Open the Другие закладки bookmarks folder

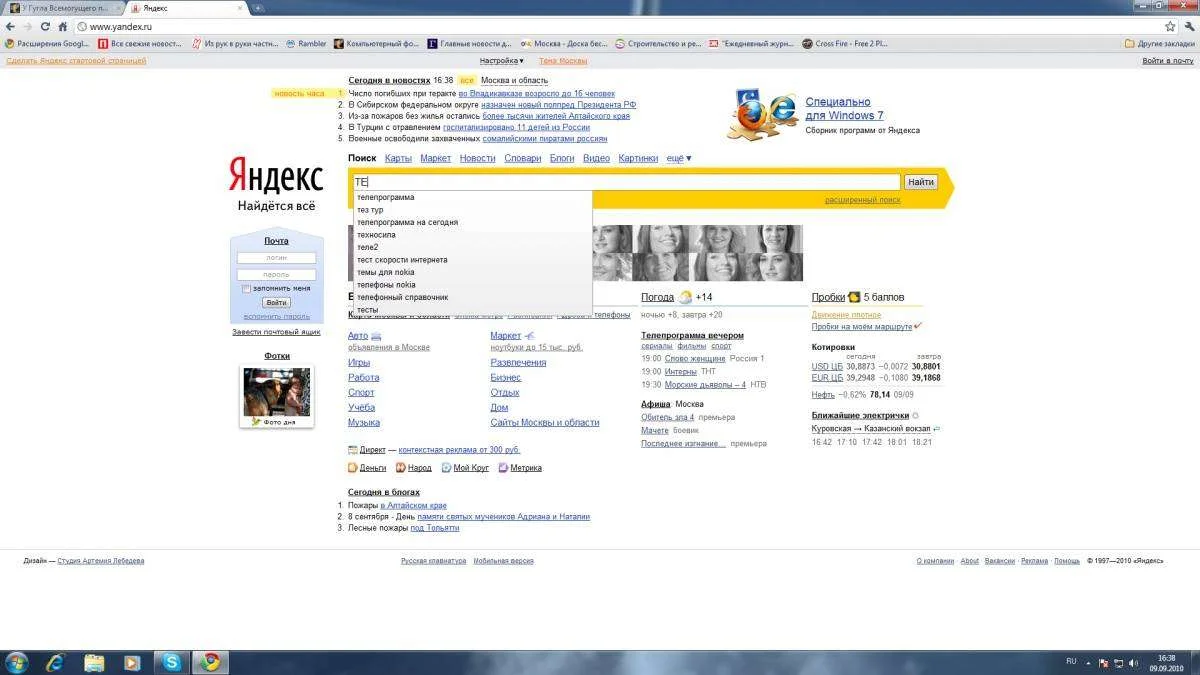tap(1160, 44)
